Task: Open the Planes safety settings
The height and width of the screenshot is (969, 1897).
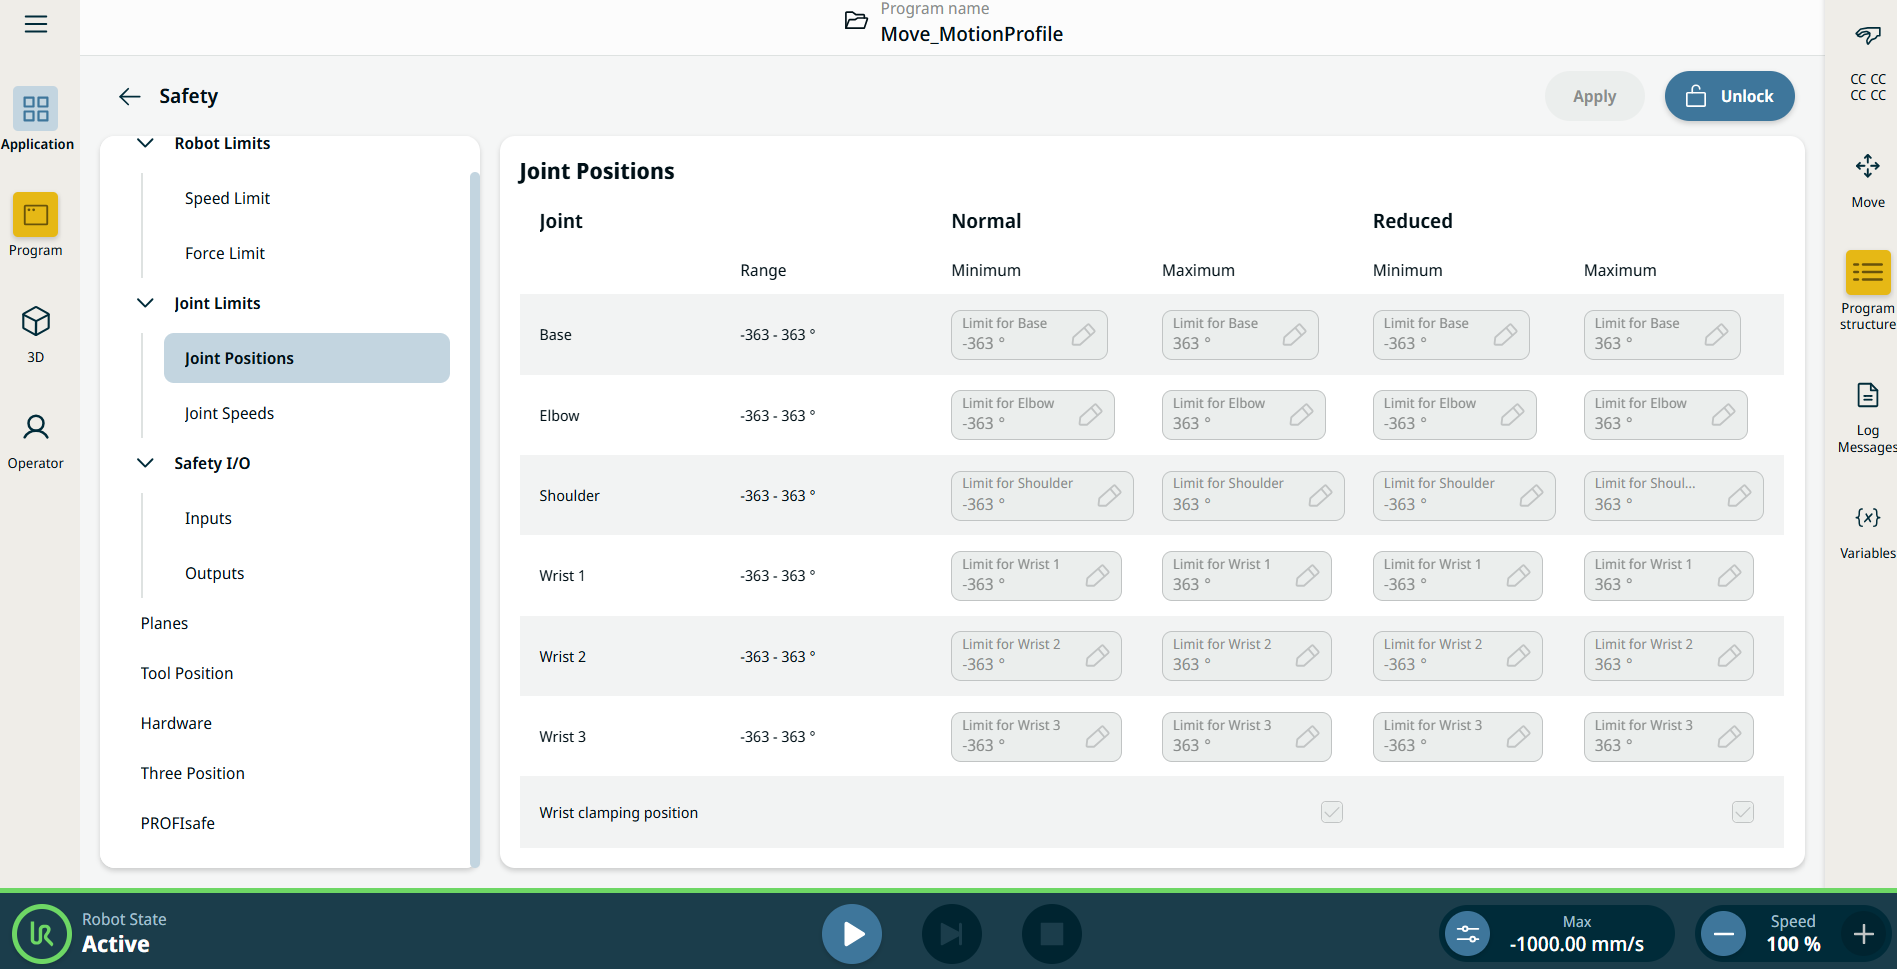Action: tap(164, 623)
